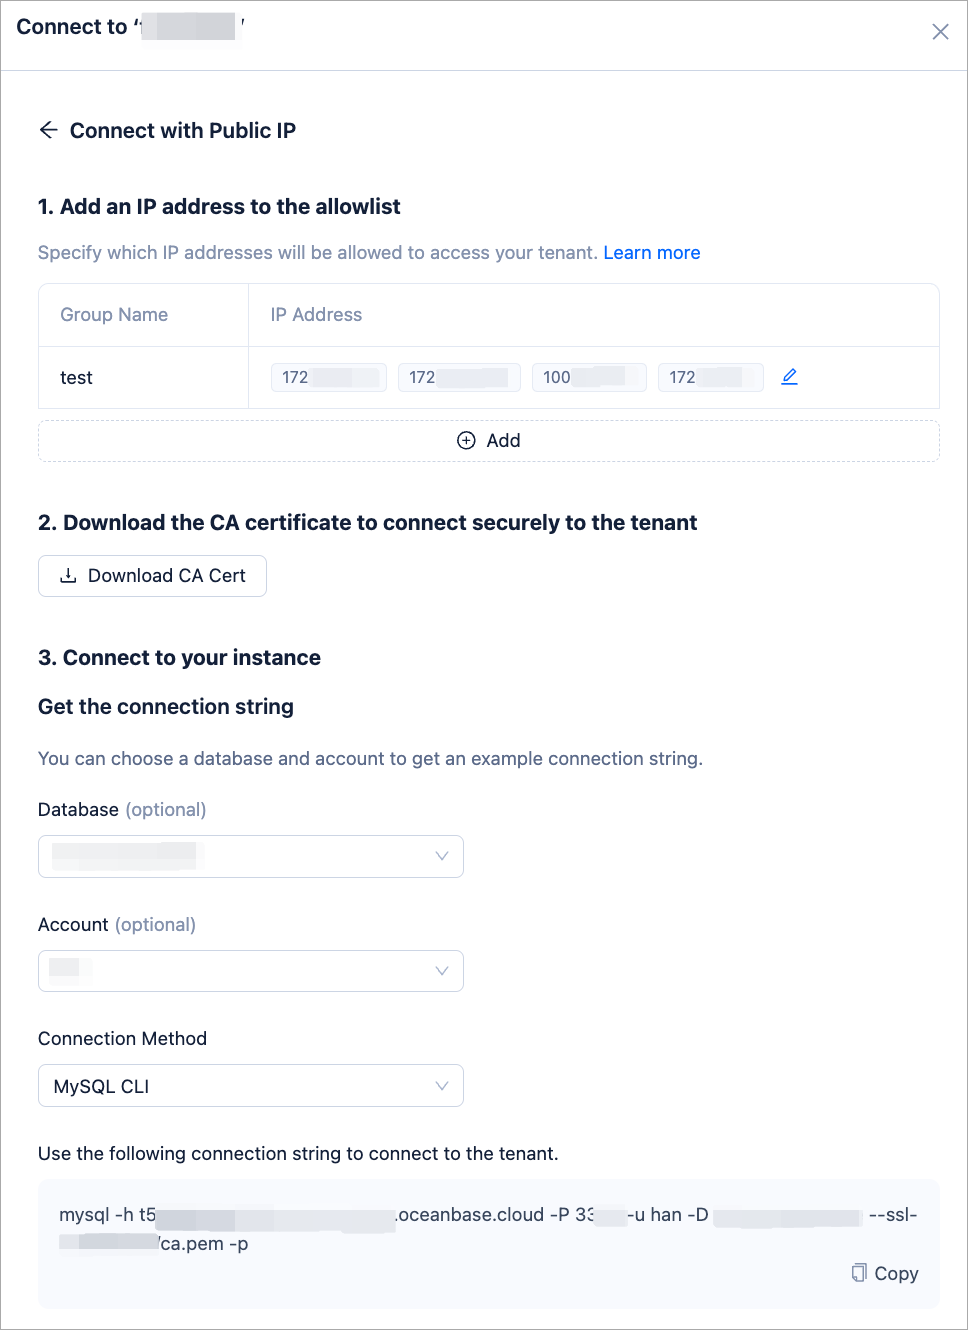Image resolution: width=968 pixels, height=1330 pixels.
Task: Click the Add text in dashed row
Action: [503, 441]
